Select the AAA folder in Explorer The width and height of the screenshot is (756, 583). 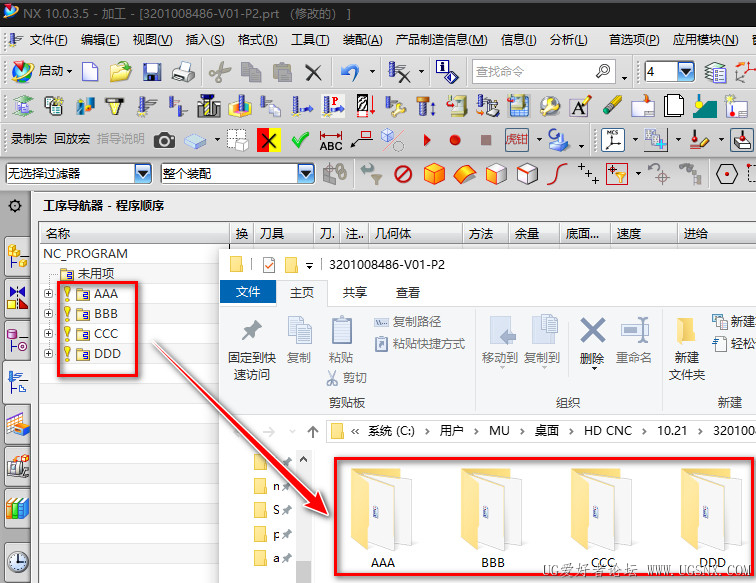coord(383,517)
